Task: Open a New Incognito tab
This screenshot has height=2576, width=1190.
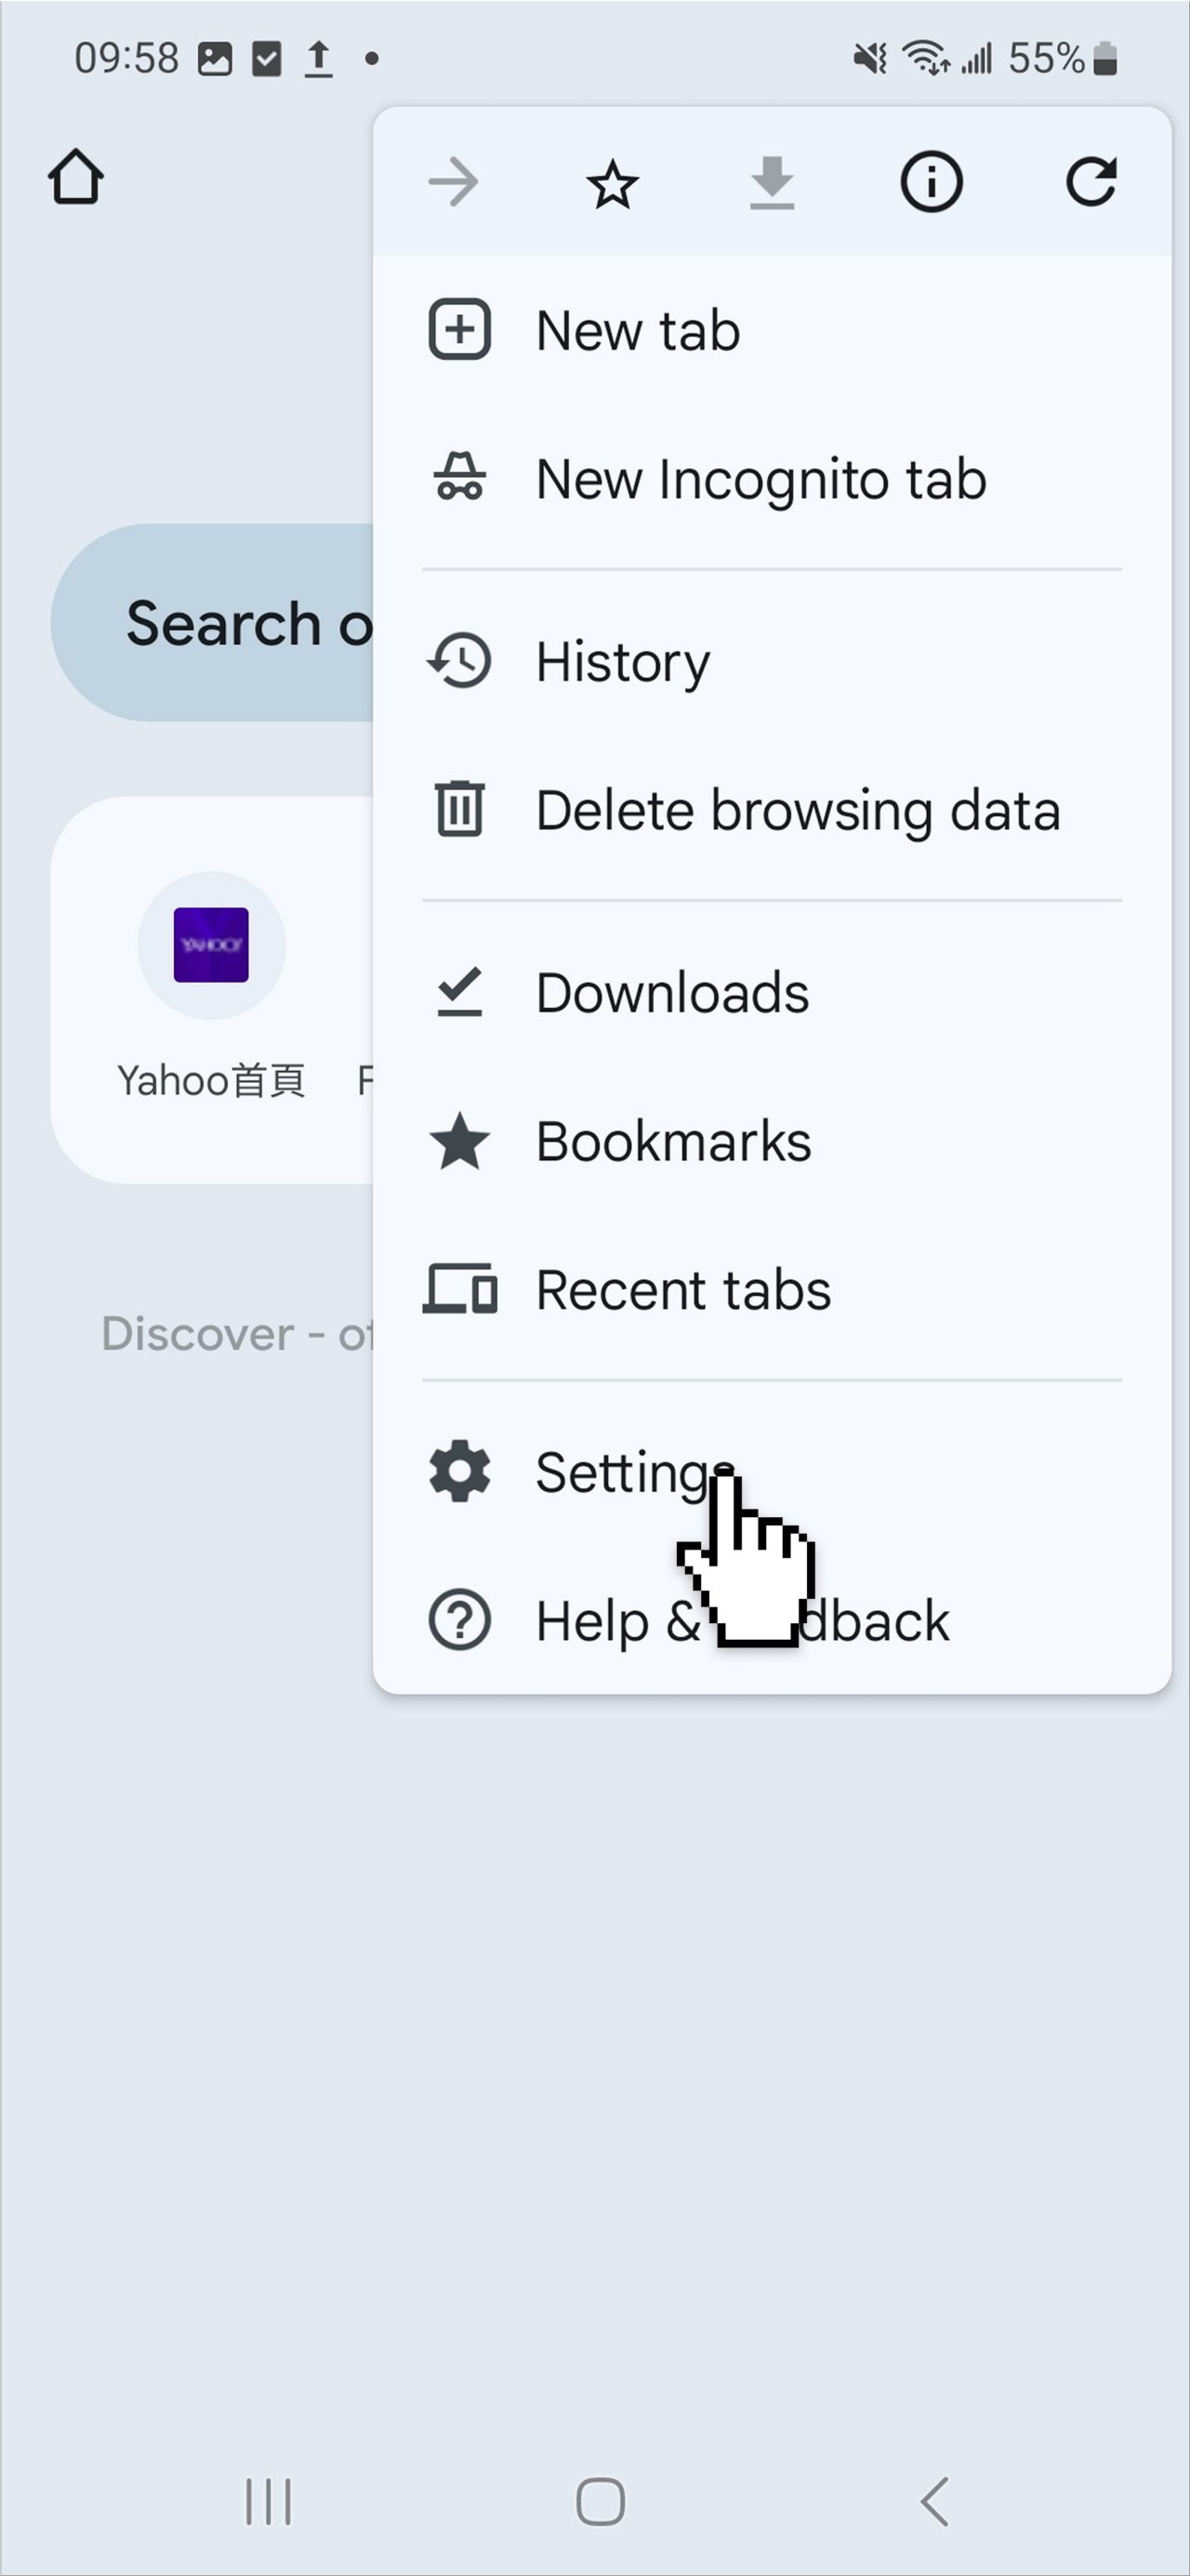Action: click(x=771, y=479)
